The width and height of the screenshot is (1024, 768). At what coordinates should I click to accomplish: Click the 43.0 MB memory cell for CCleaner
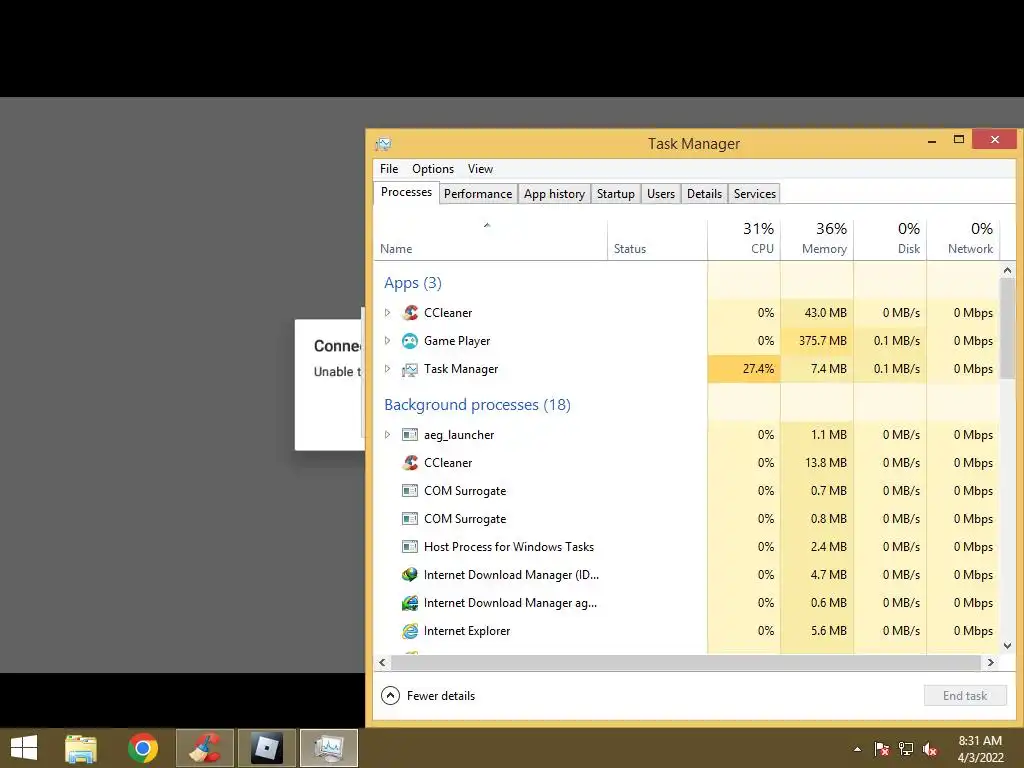tap(817, 313)
